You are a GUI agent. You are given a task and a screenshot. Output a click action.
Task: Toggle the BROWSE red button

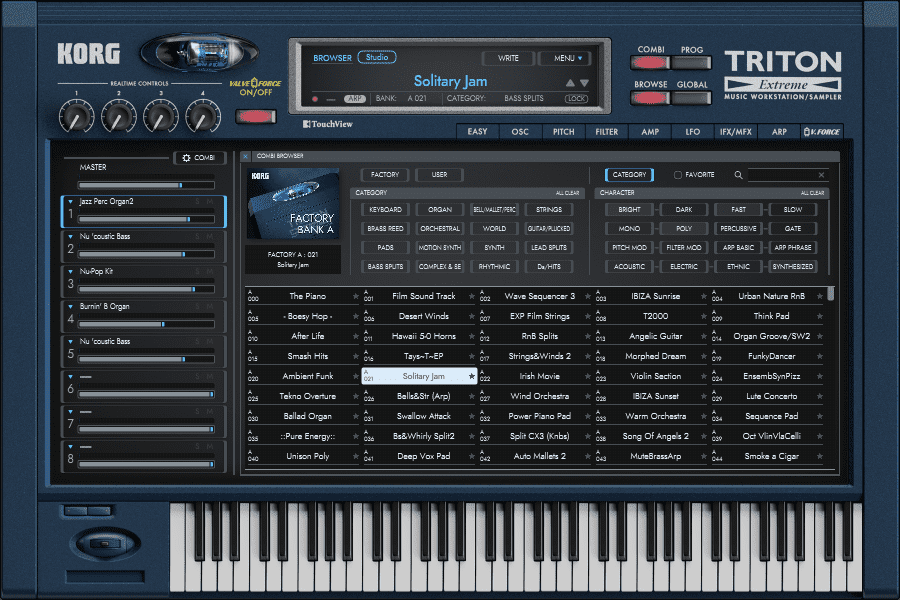[650, 98]
